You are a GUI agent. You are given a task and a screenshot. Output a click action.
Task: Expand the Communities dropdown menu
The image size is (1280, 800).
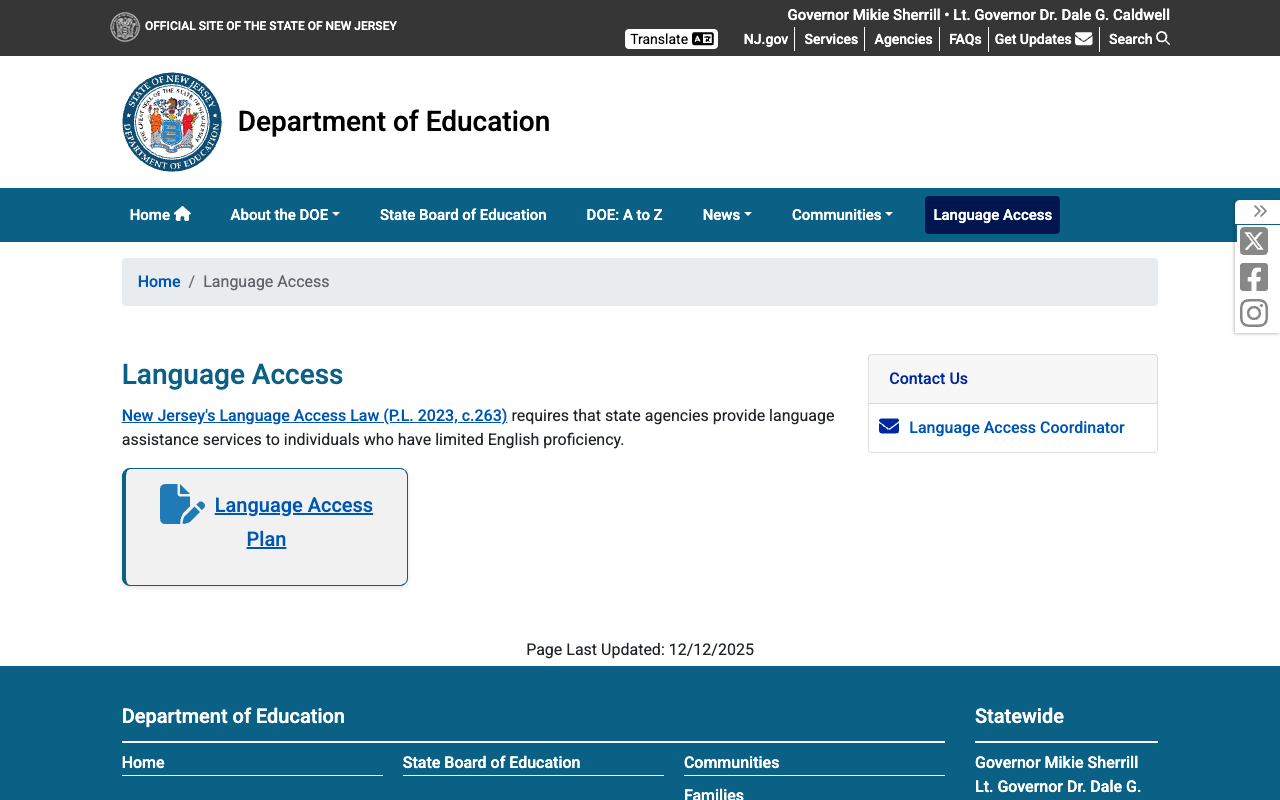(x=842, y=215)
